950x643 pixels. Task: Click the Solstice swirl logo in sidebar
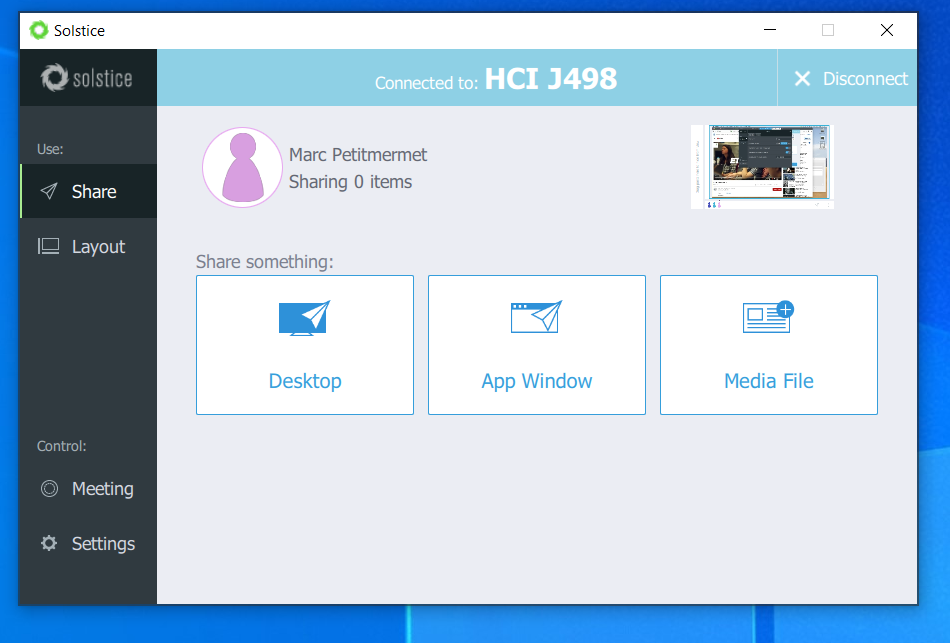(x=54, y=78)
